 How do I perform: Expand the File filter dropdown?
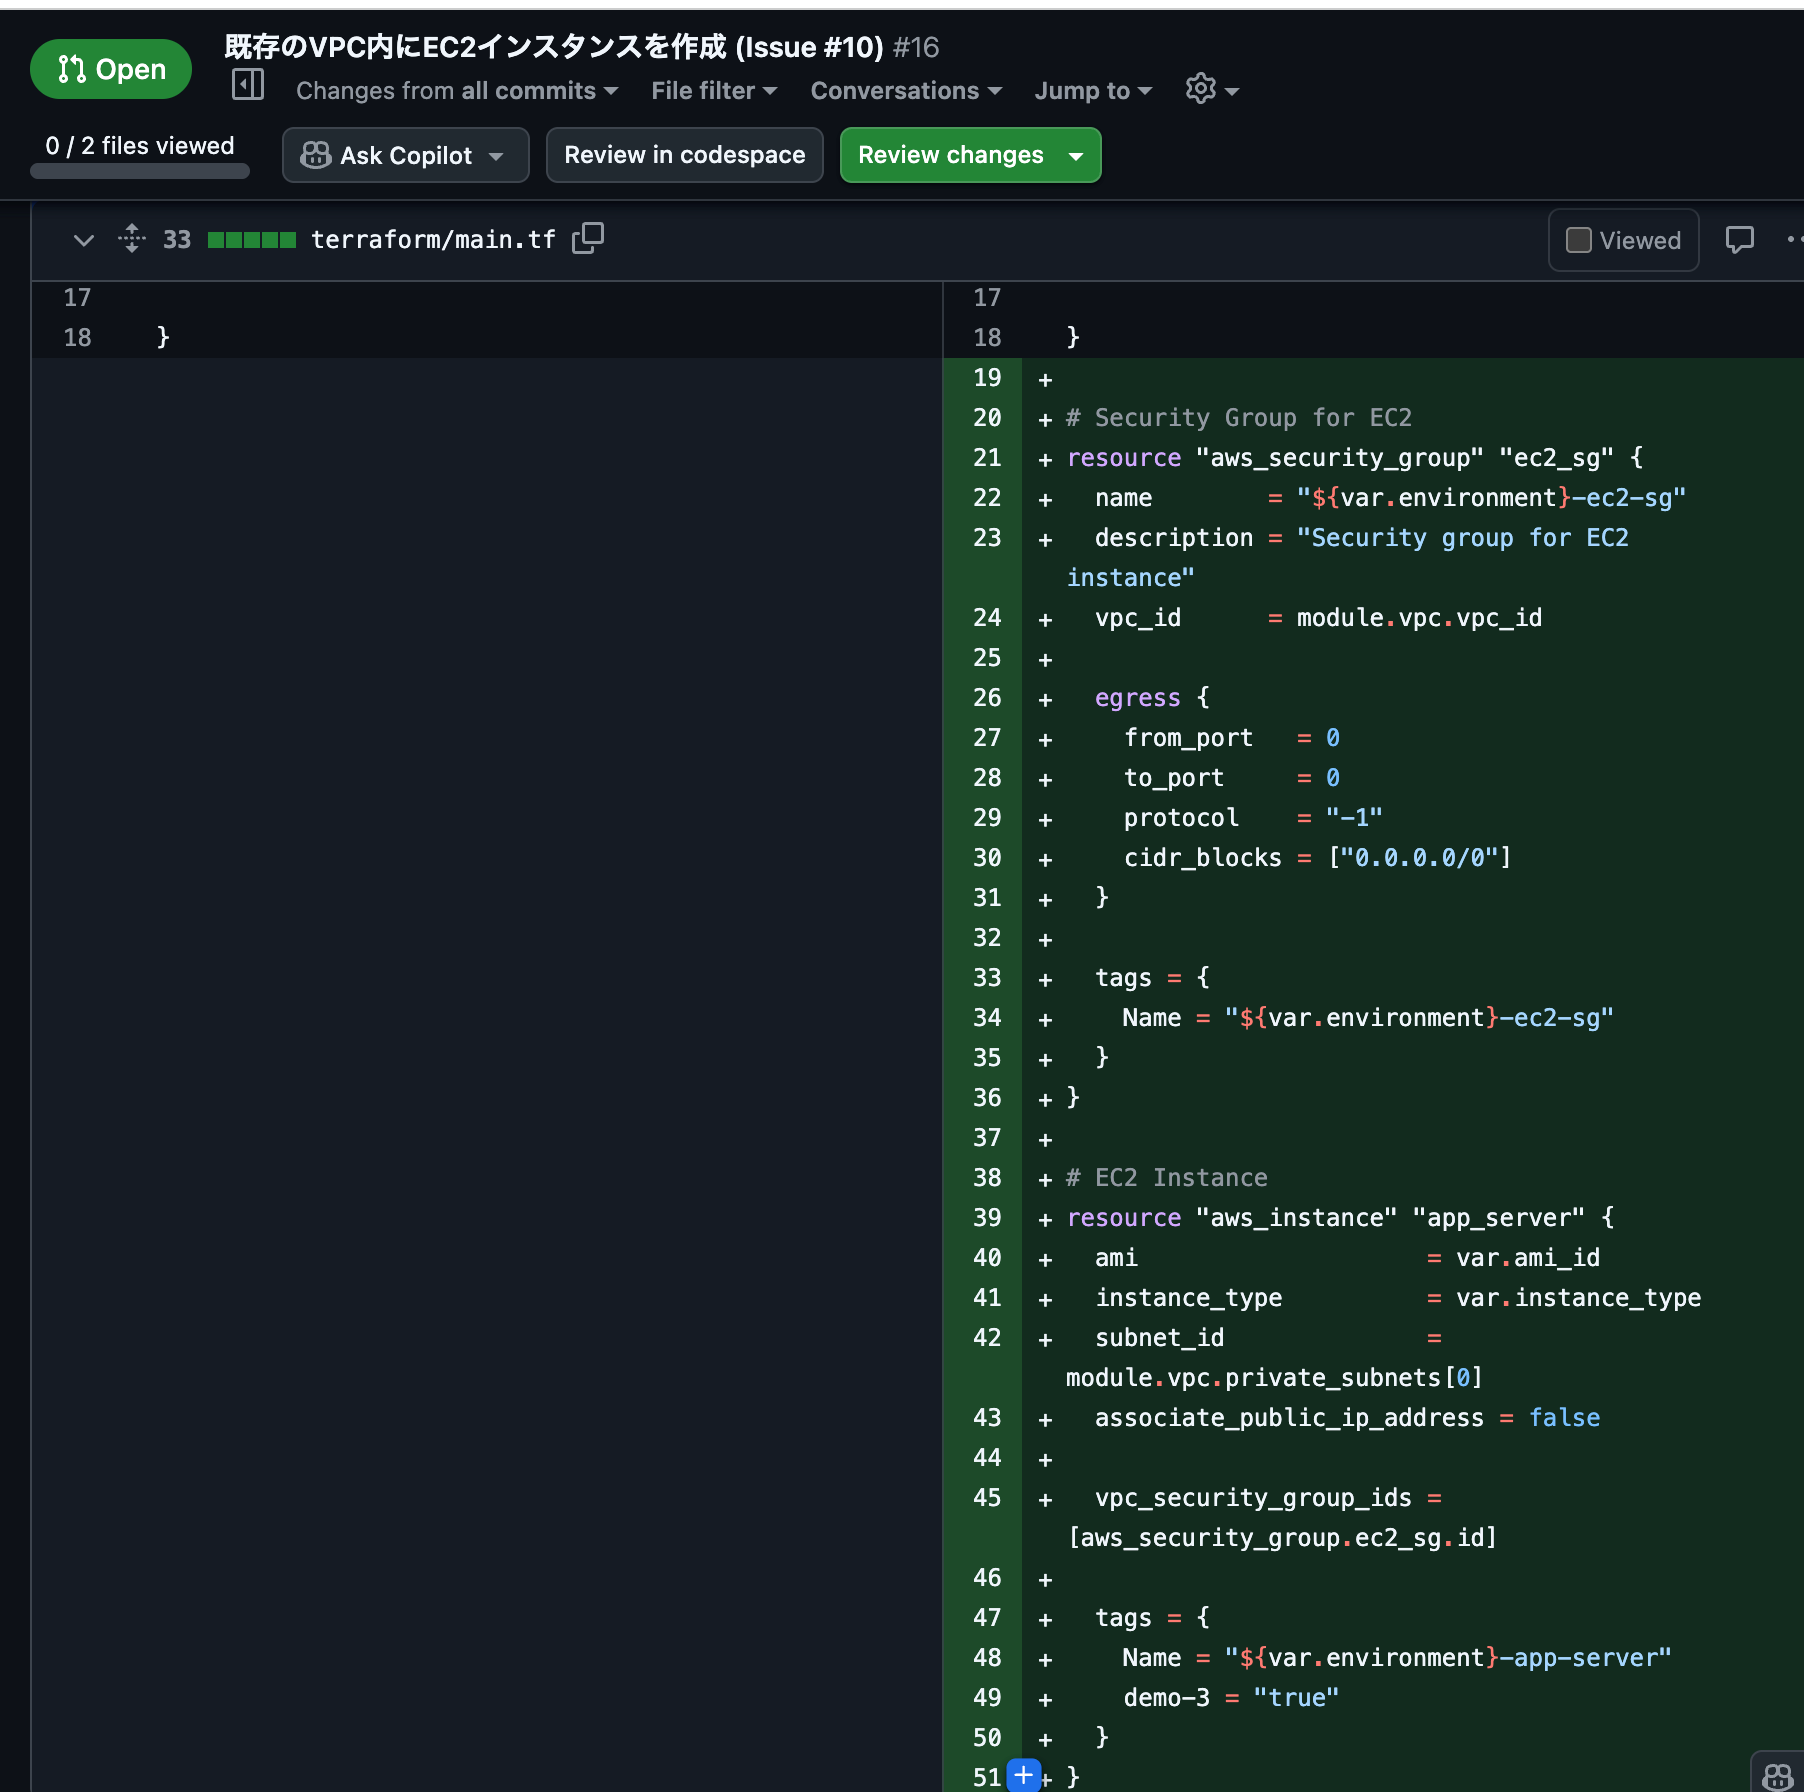pos(714,91)
